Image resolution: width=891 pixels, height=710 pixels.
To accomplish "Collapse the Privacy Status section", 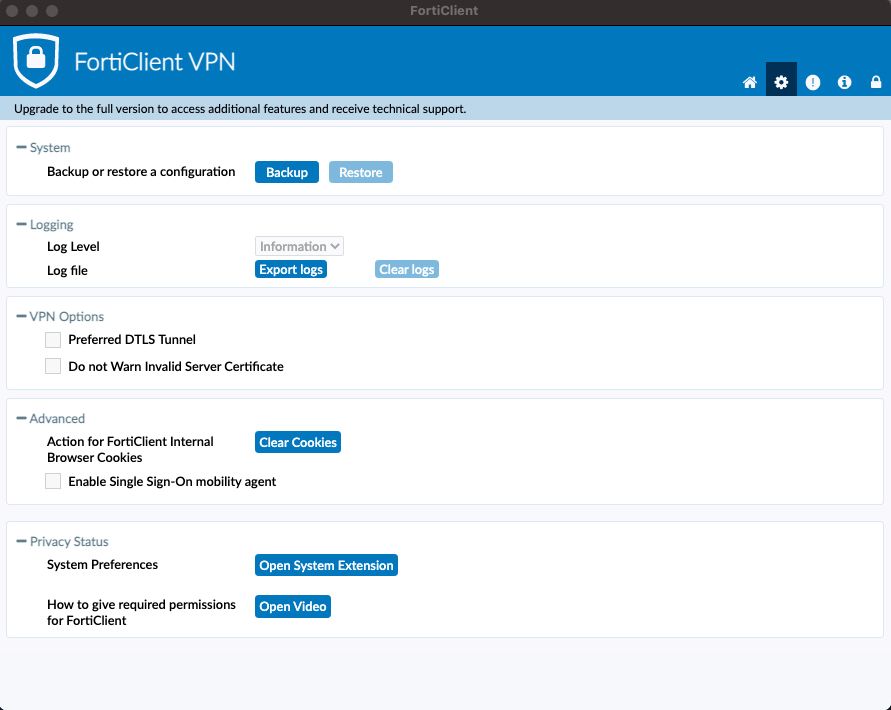I will point(21,542).
